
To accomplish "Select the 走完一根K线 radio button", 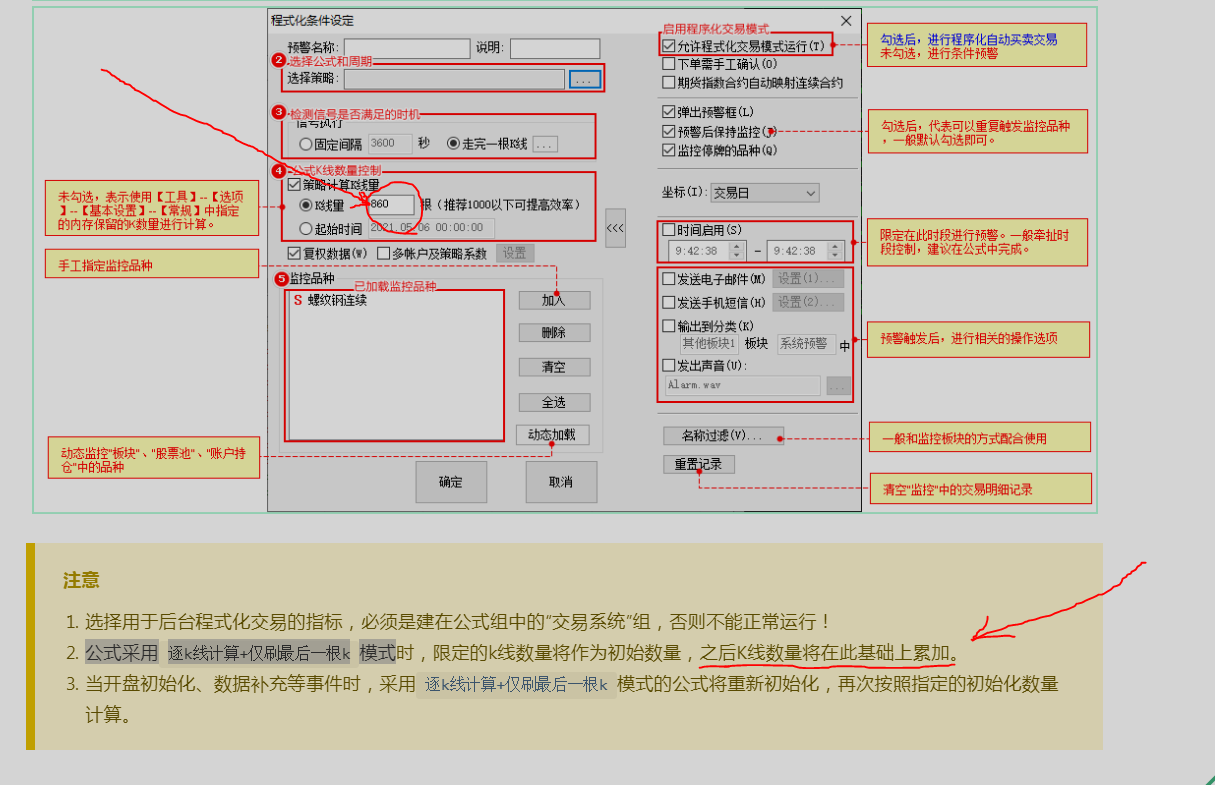I will [x=453, y=144].
